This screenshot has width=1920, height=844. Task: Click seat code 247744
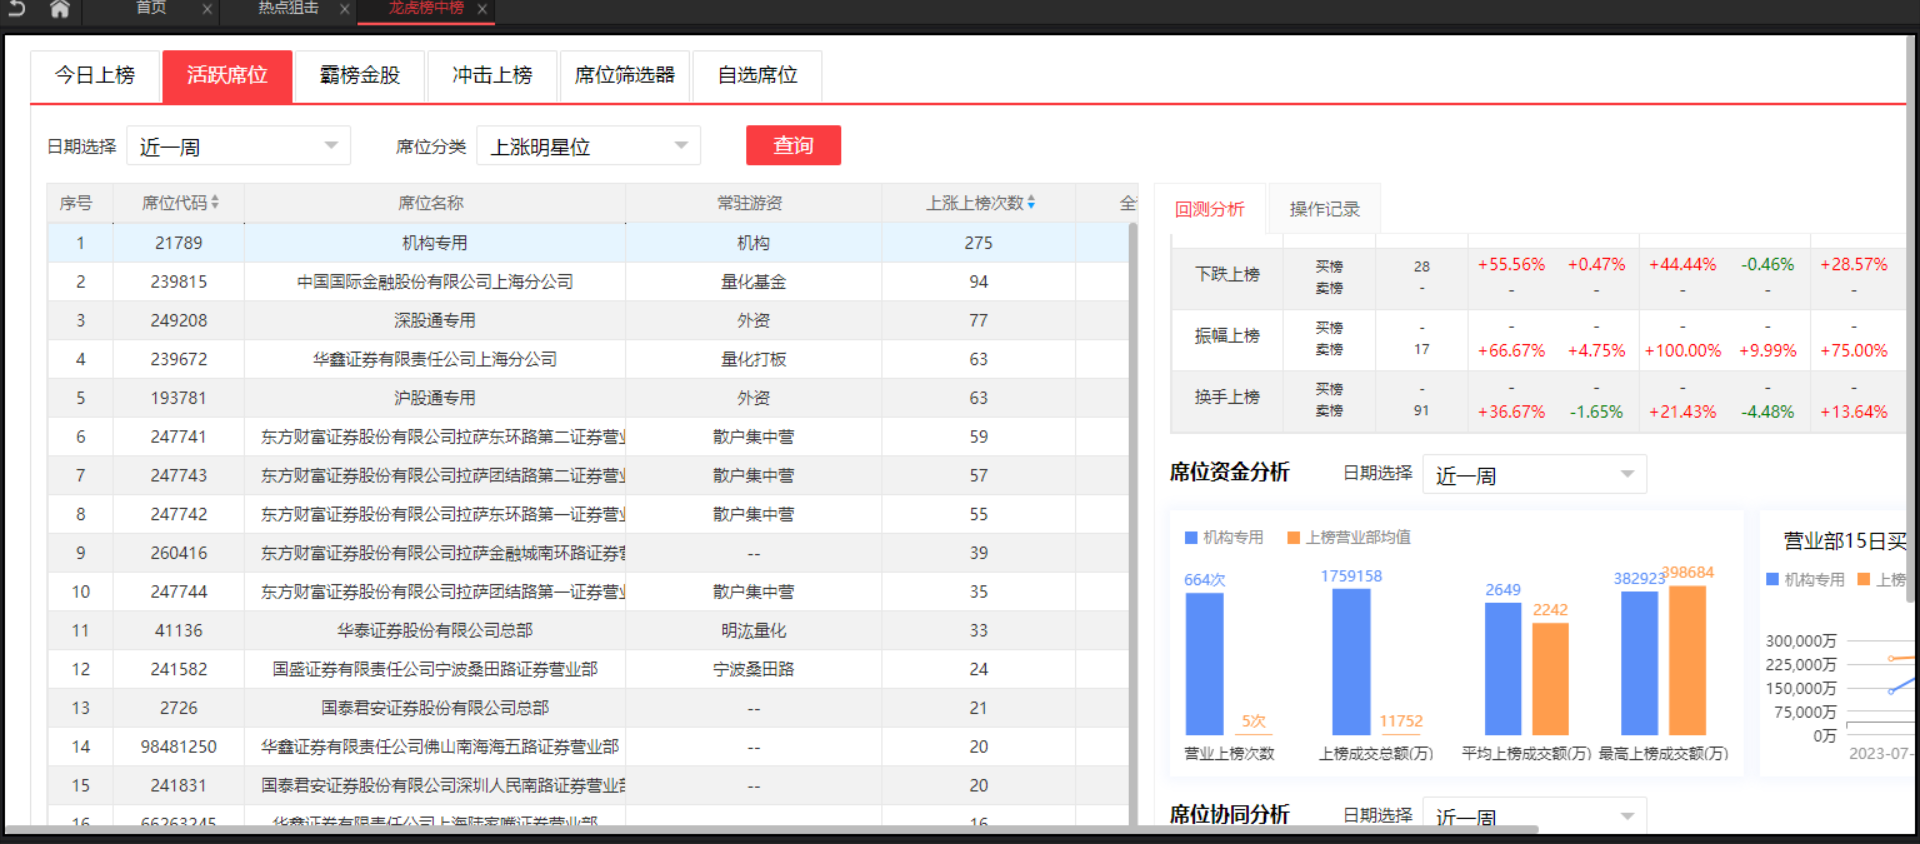179,592
